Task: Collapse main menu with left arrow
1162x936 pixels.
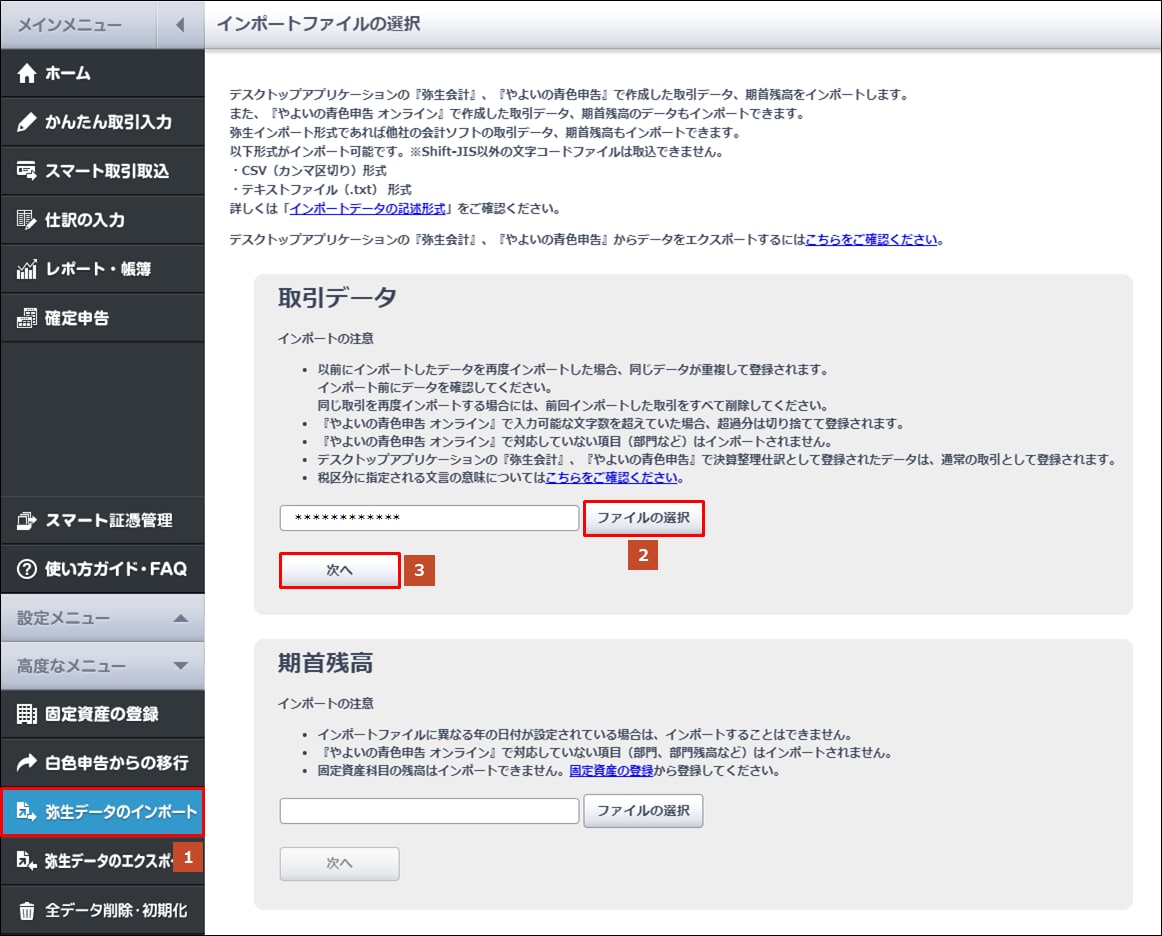Action: pos(180,25)
